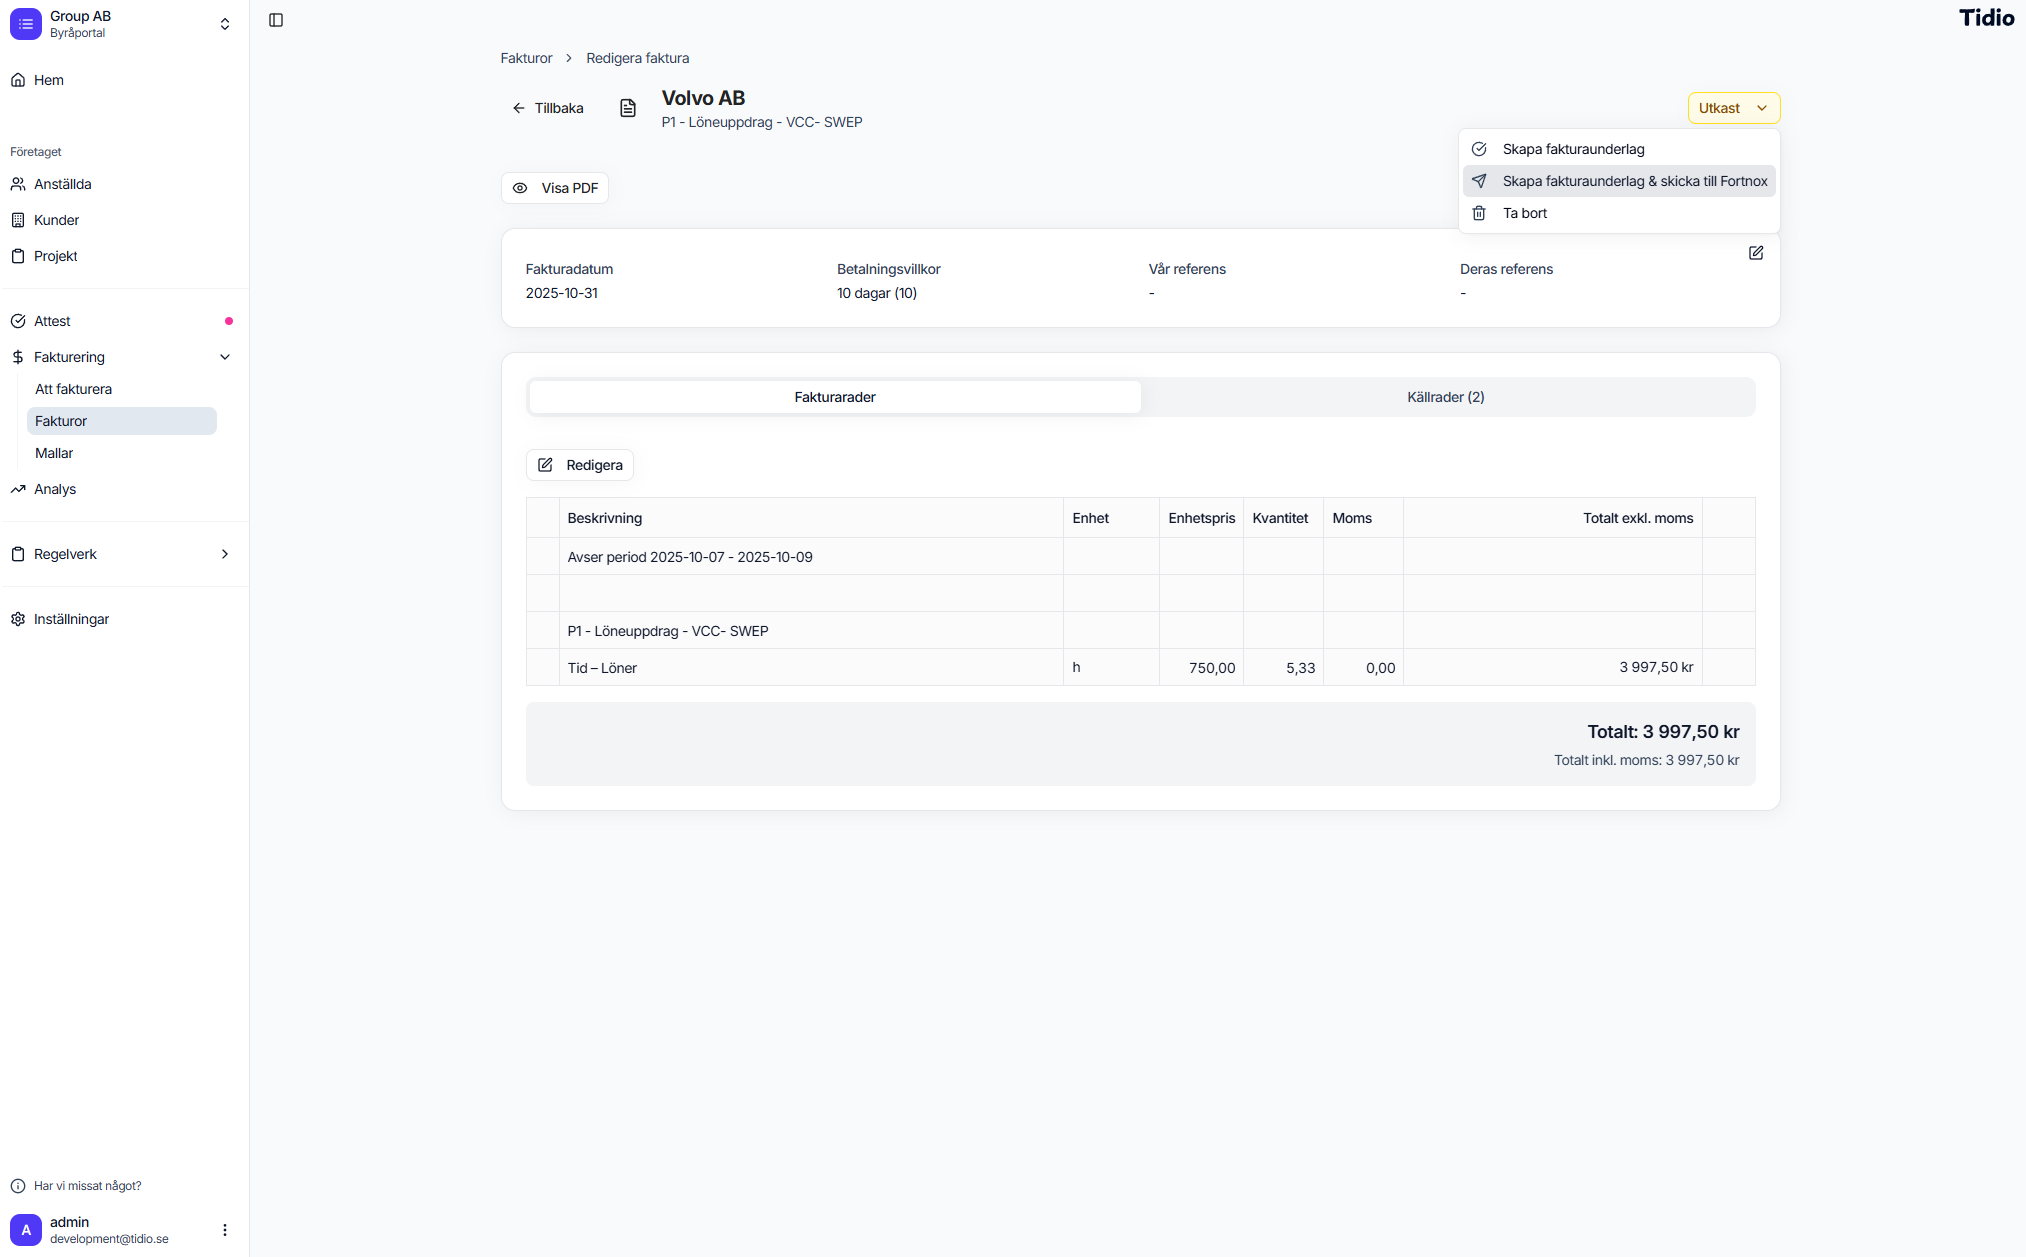Click the Fakturadatum value 2025-10-31
Image resolution: width=2026 pixels, height=1257 pixels.
561,293
